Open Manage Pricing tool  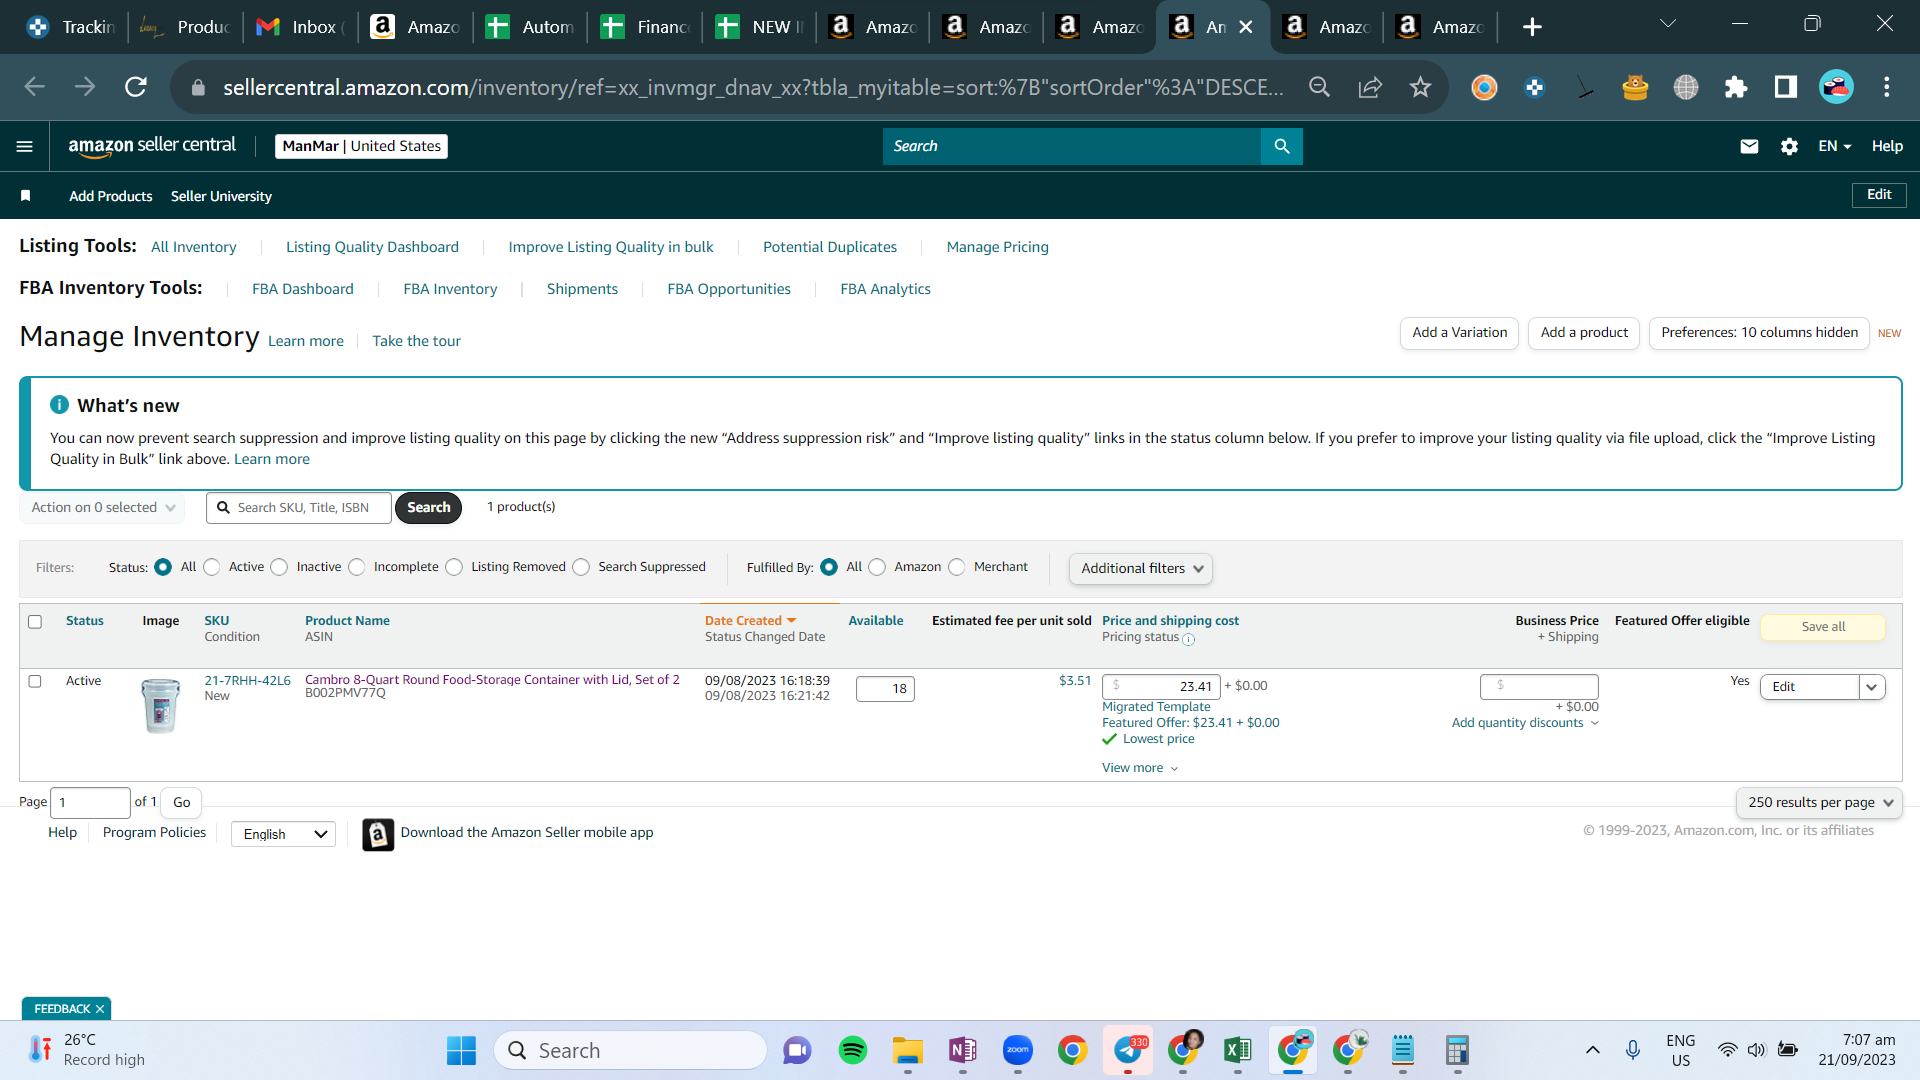tap(998, 247)
